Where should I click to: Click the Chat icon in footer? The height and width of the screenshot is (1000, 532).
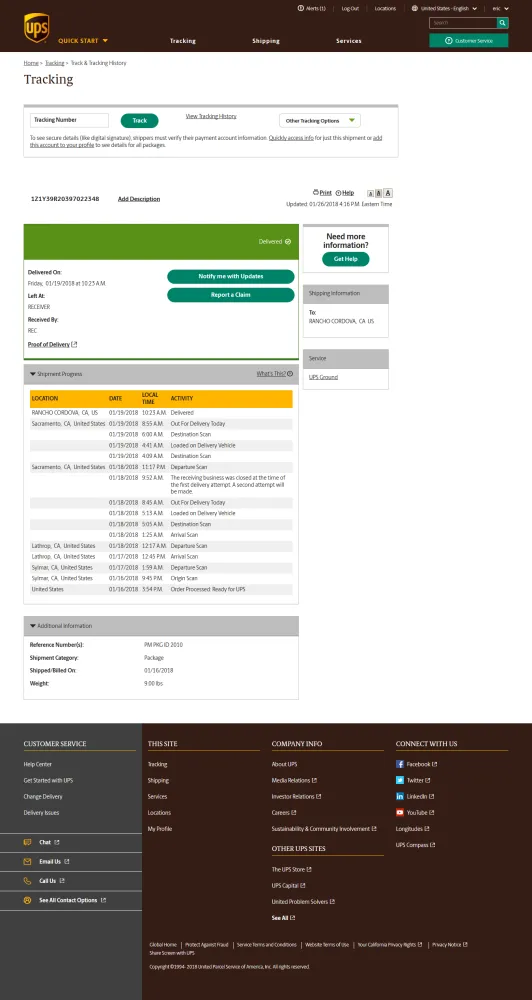pyautogui.click(x=27, y=842)
